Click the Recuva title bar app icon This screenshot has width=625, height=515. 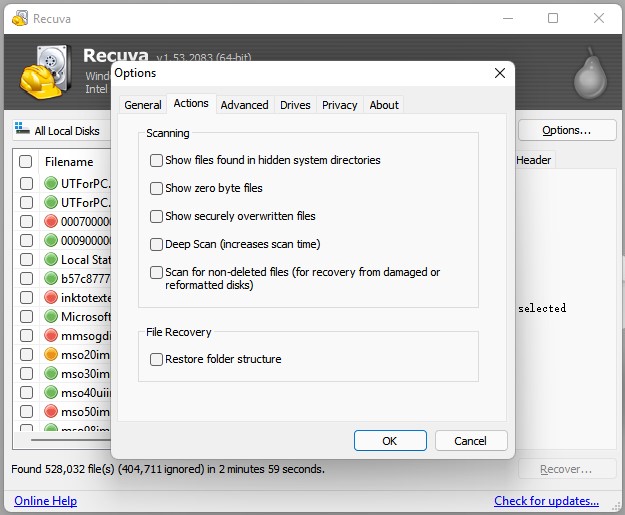pyautogui.click(x=20, y=18)
